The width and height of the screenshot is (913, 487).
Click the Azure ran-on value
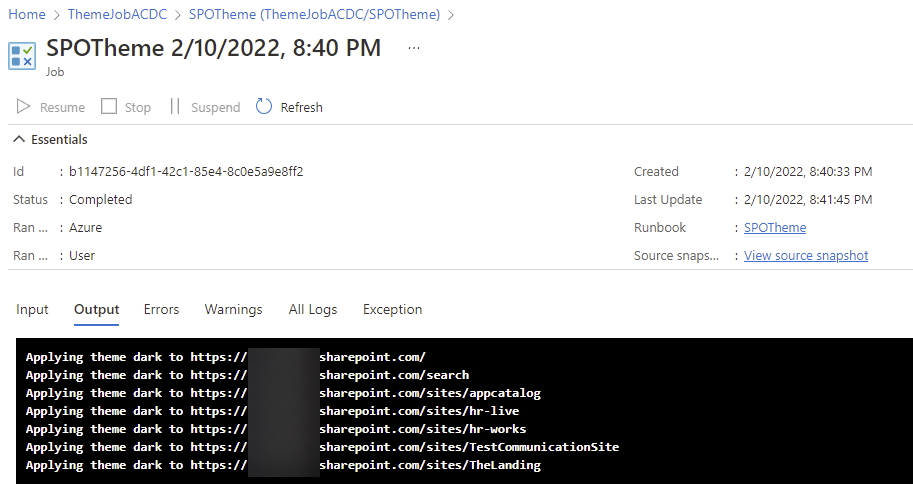coord(86,228)
